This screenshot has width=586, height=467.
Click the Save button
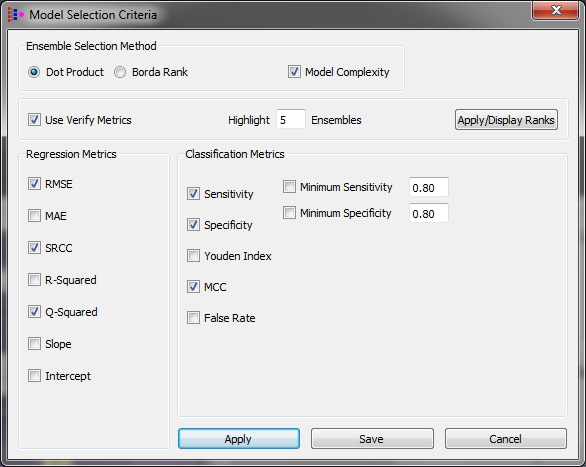point(372,439)
